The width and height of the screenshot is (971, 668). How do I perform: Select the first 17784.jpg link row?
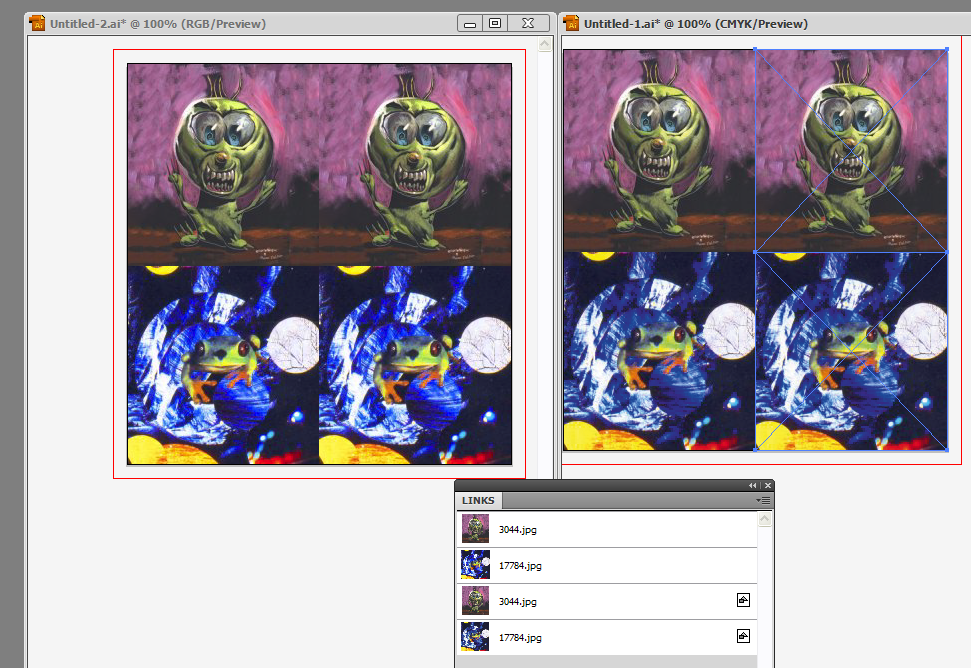tap(607, 565)
